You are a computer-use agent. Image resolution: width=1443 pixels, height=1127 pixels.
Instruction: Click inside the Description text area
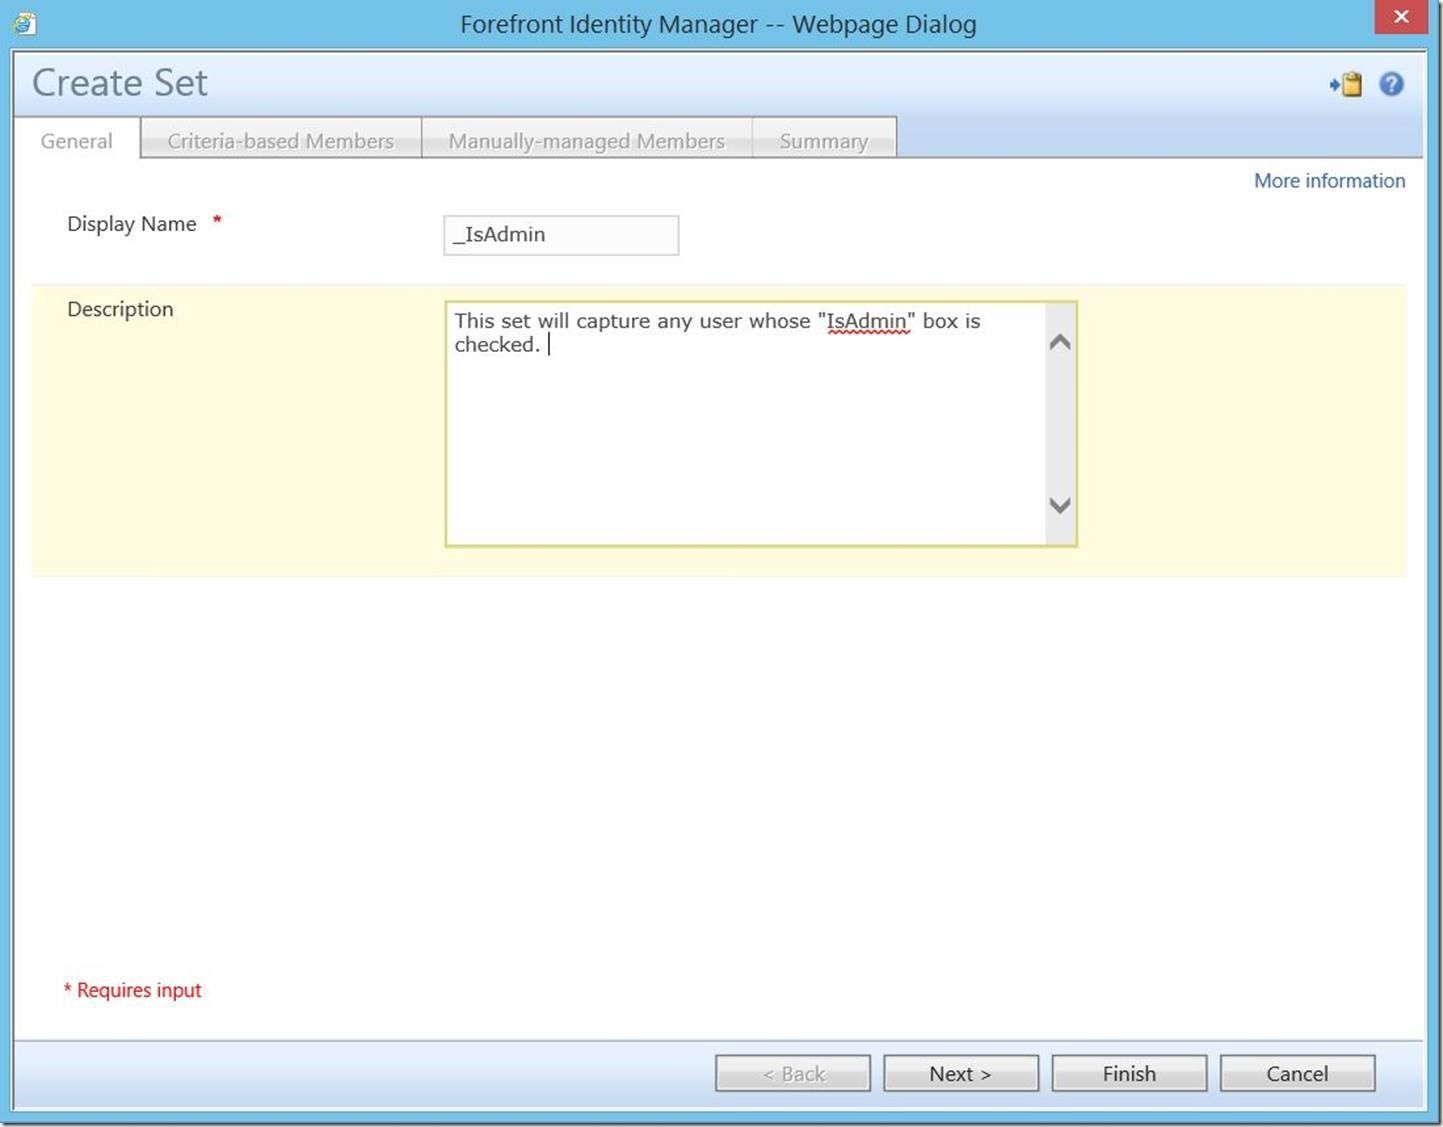(746, 424)
